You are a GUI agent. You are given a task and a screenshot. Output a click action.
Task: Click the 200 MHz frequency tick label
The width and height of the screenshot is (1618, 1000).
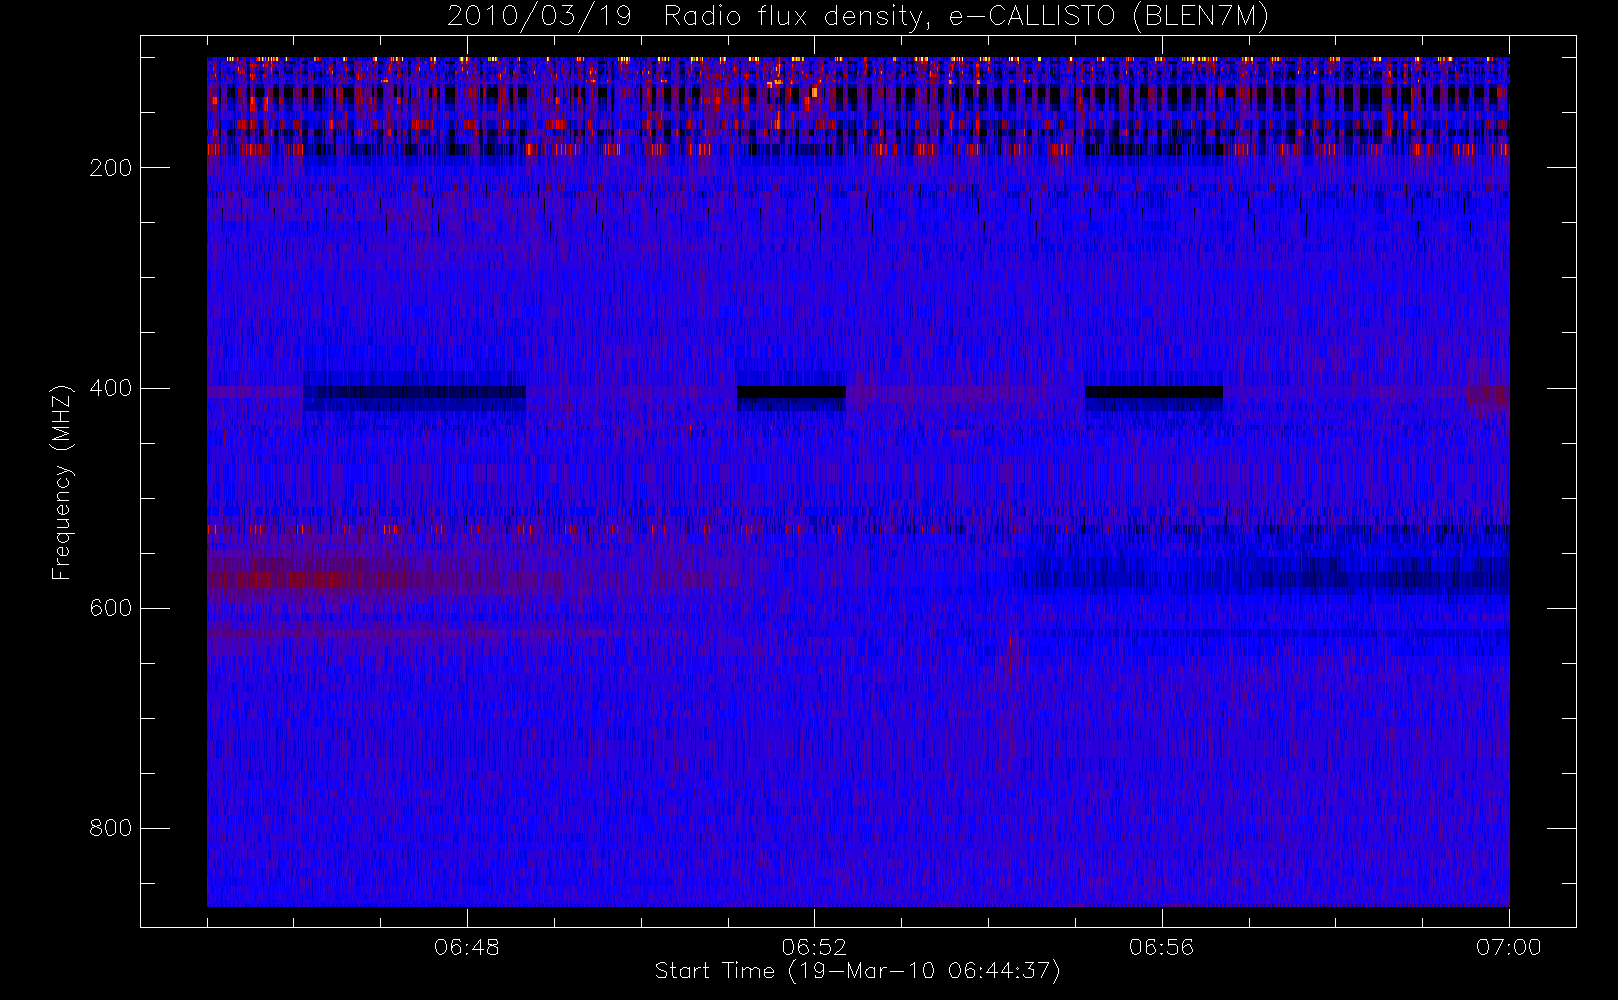click(x=110, y=168)
